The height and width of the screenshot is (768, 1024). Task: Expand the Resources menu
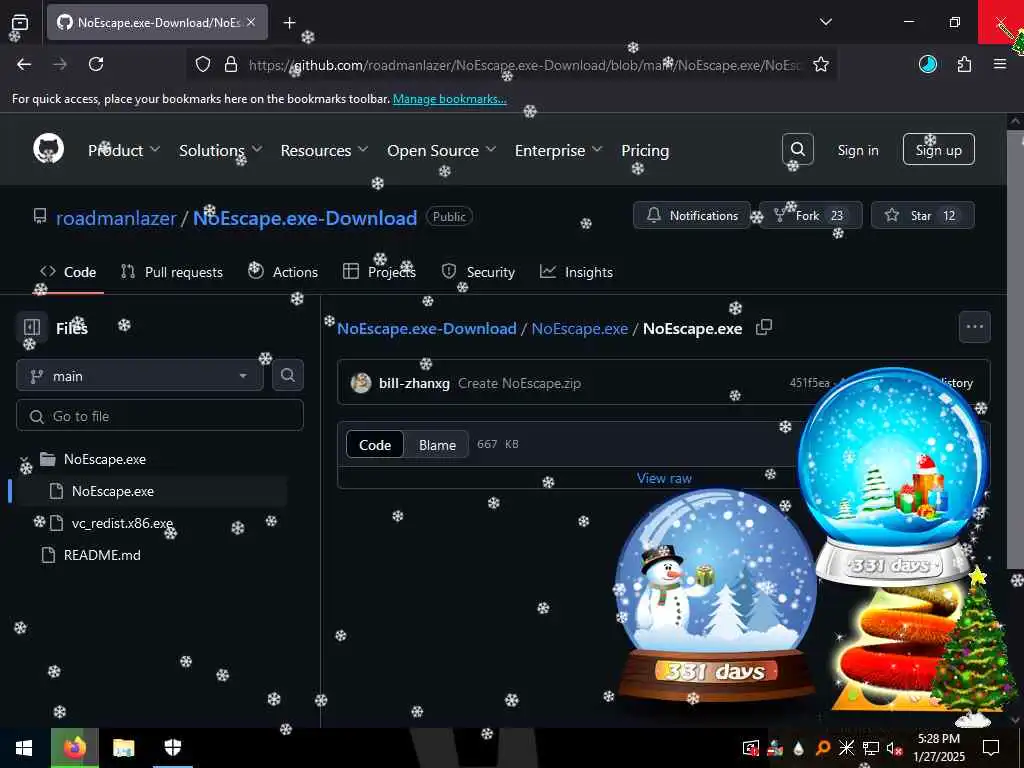click(324, 150)
